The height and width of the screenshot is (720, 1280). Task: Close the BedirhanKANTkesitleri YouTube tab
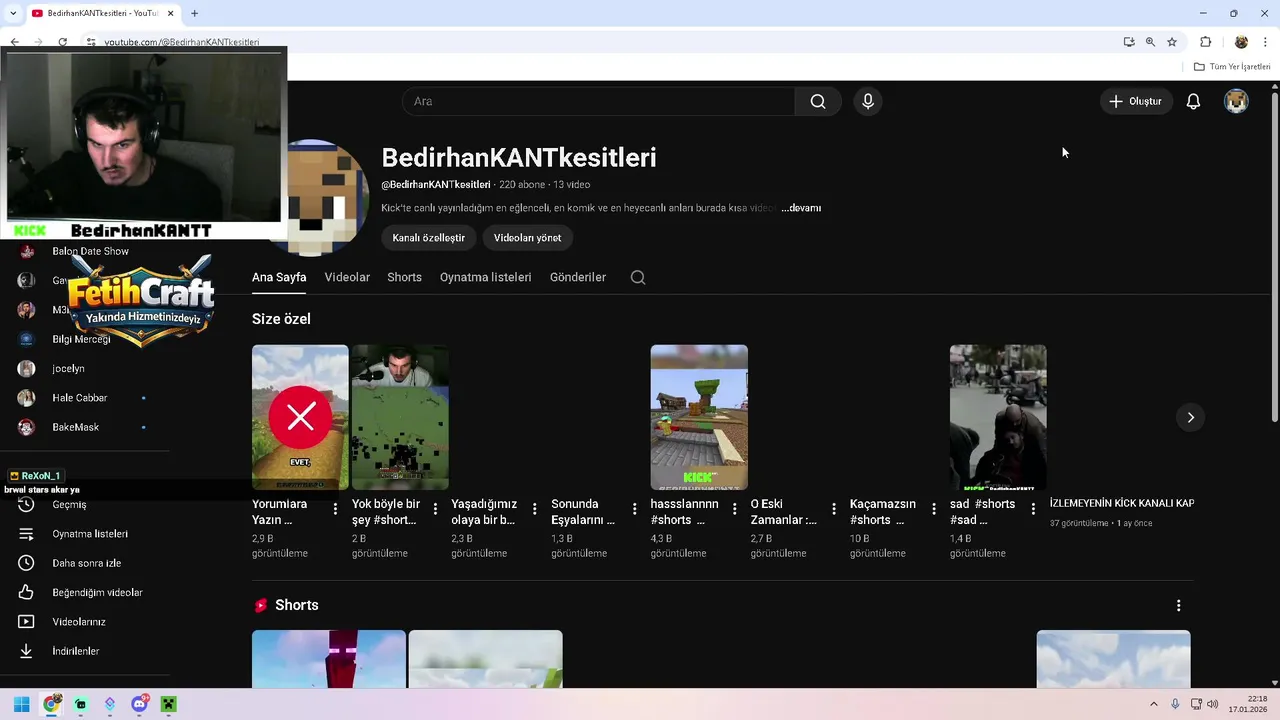tap(171, 13)
